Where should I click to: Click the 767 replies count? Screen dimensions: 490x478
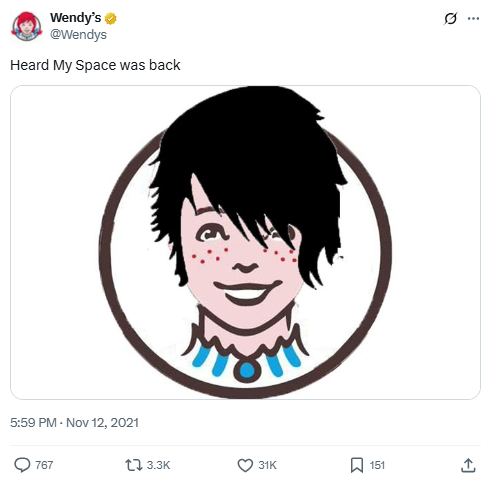(44, 465)
